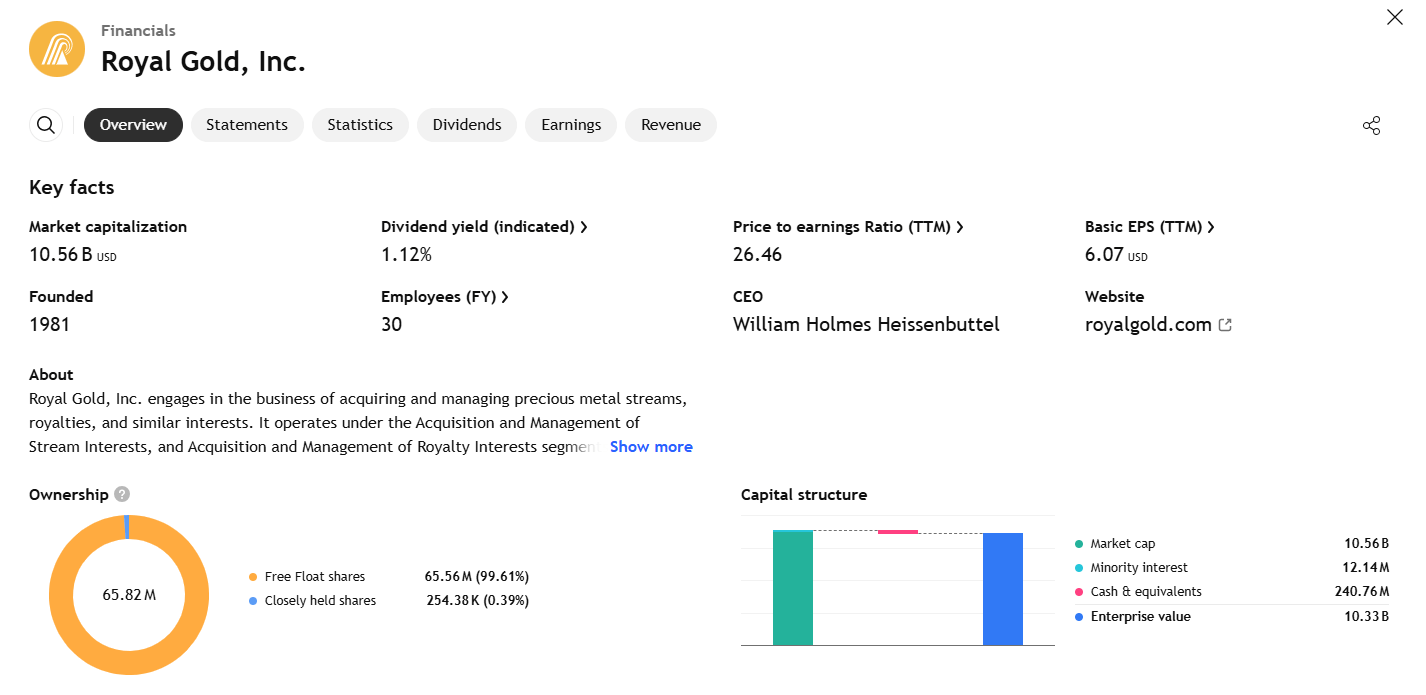Click the 1.12% dividend yield value
This screenshot has height=695, width=1426.
point(406,255)
